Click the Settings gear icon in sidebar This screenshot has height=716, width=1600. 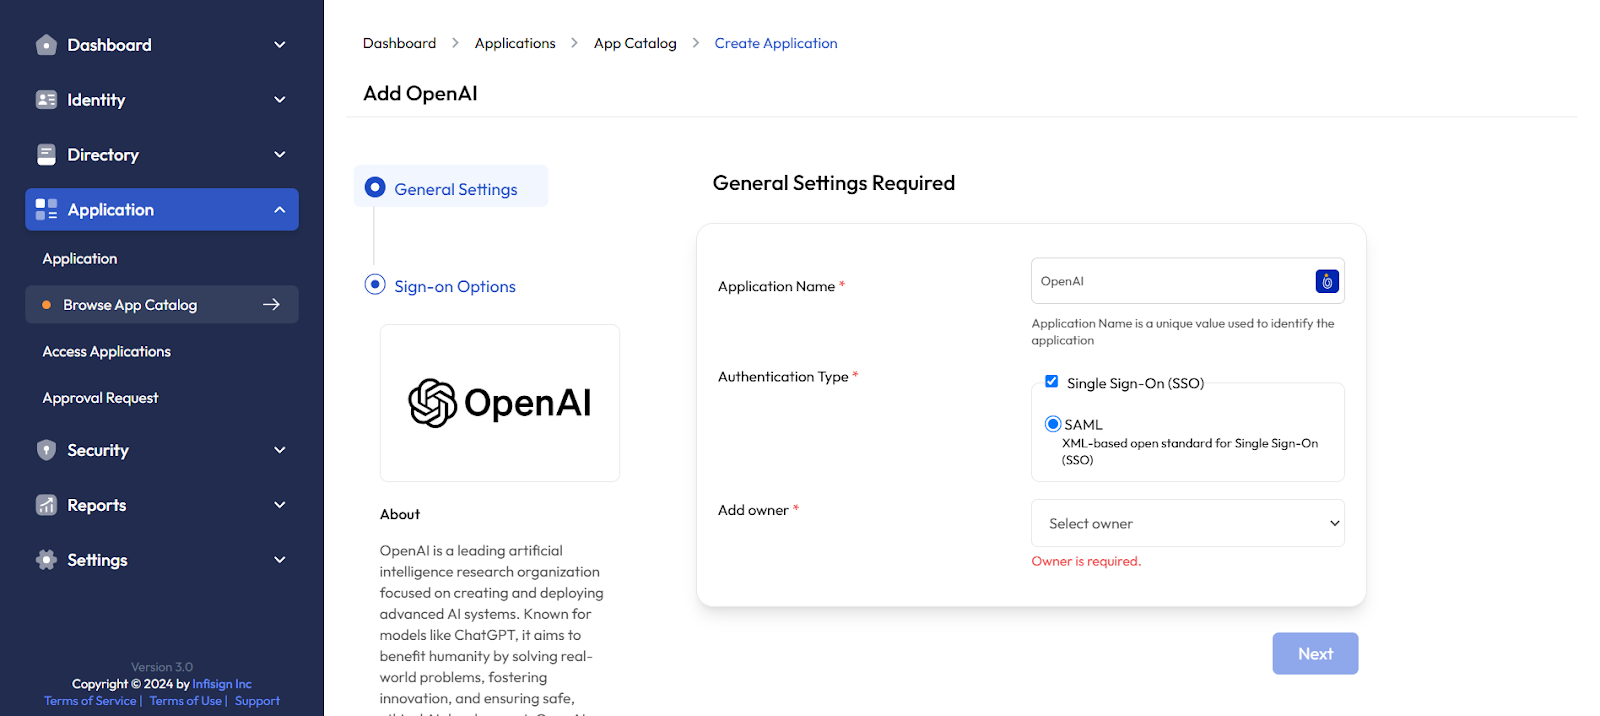(46, 560)
